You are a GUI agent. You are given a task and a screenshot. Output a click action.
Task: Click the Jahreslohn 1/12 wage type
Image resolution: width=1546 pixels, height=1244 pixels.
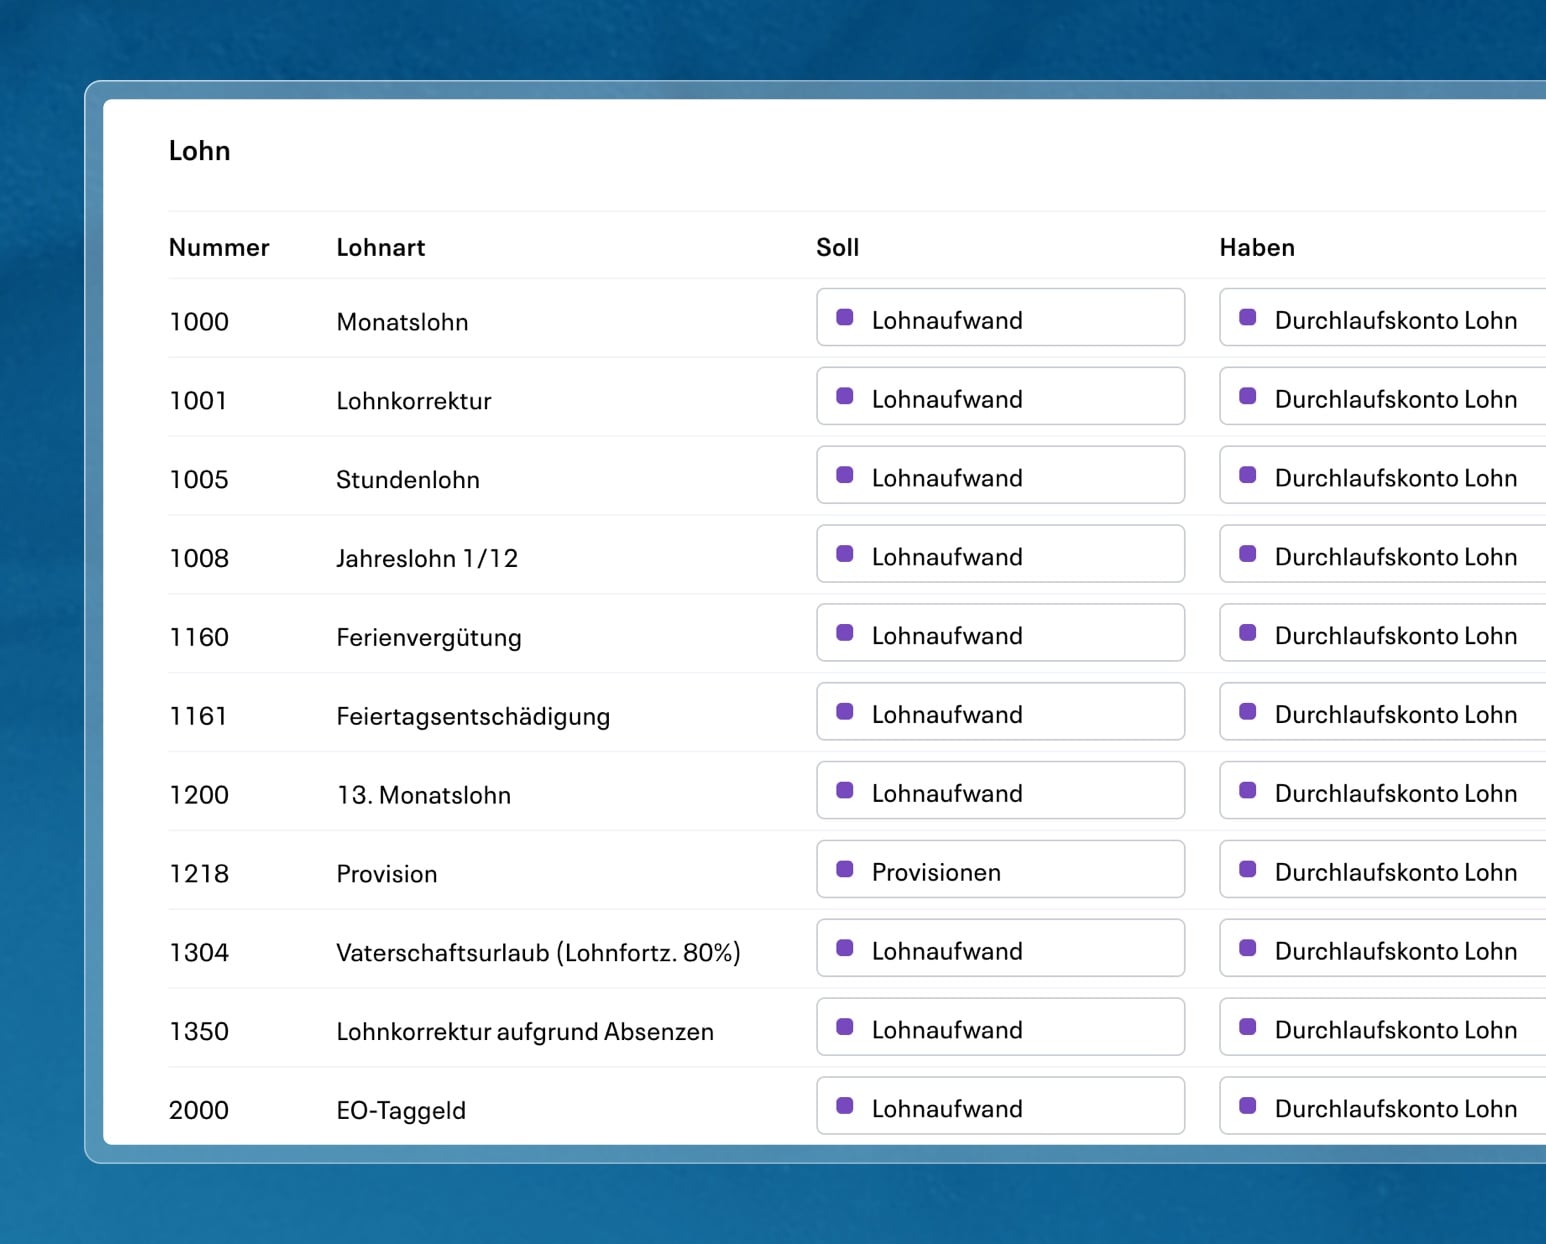pyautogui.click(x=427, y=559)
